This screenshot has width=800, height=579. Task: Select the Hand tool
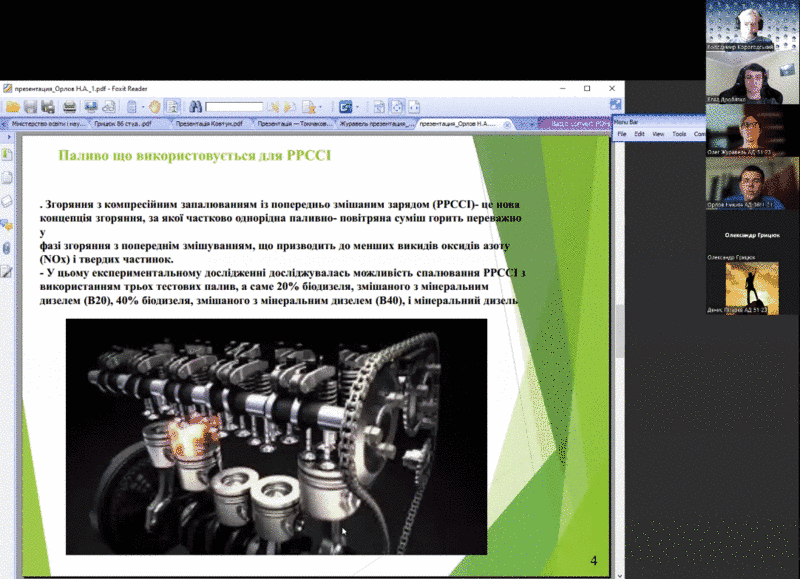(x=155, y=107)
